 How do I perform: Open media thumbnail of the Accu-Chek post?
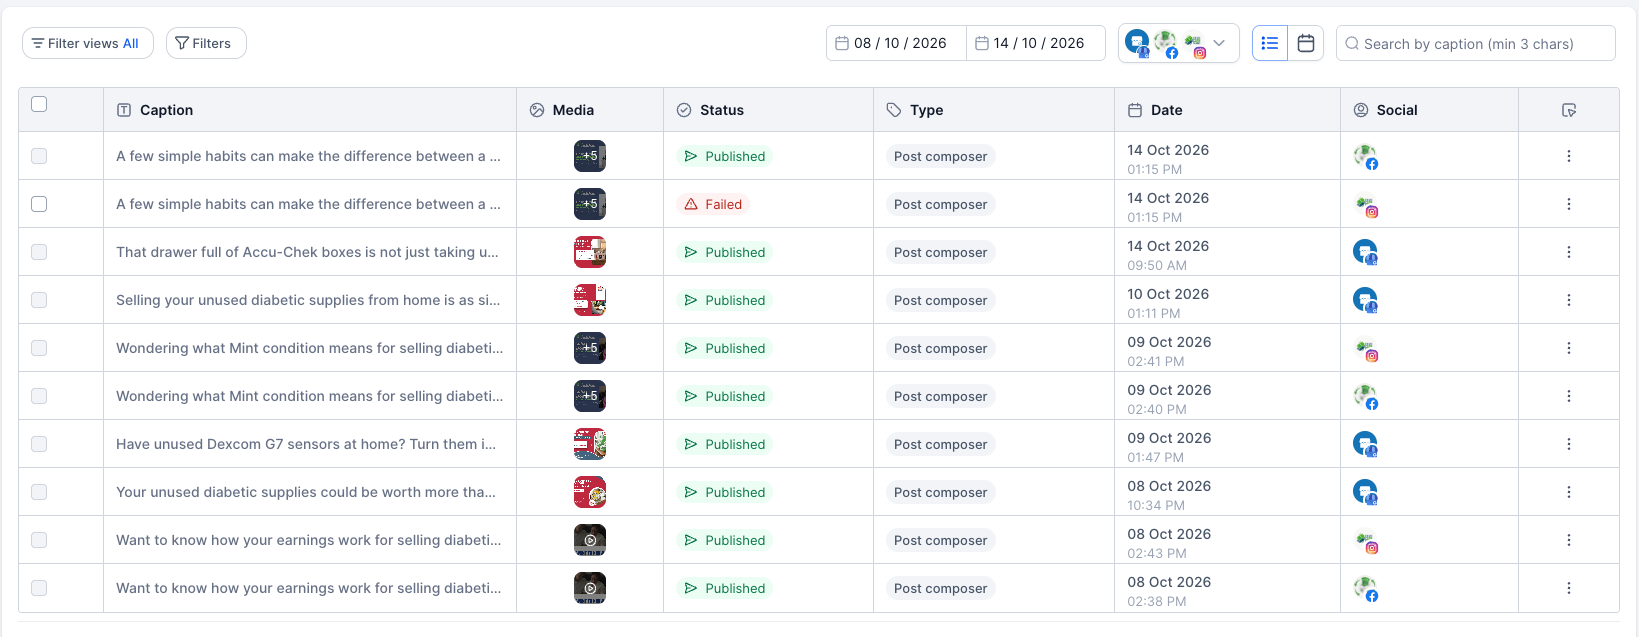pos(590,252)
